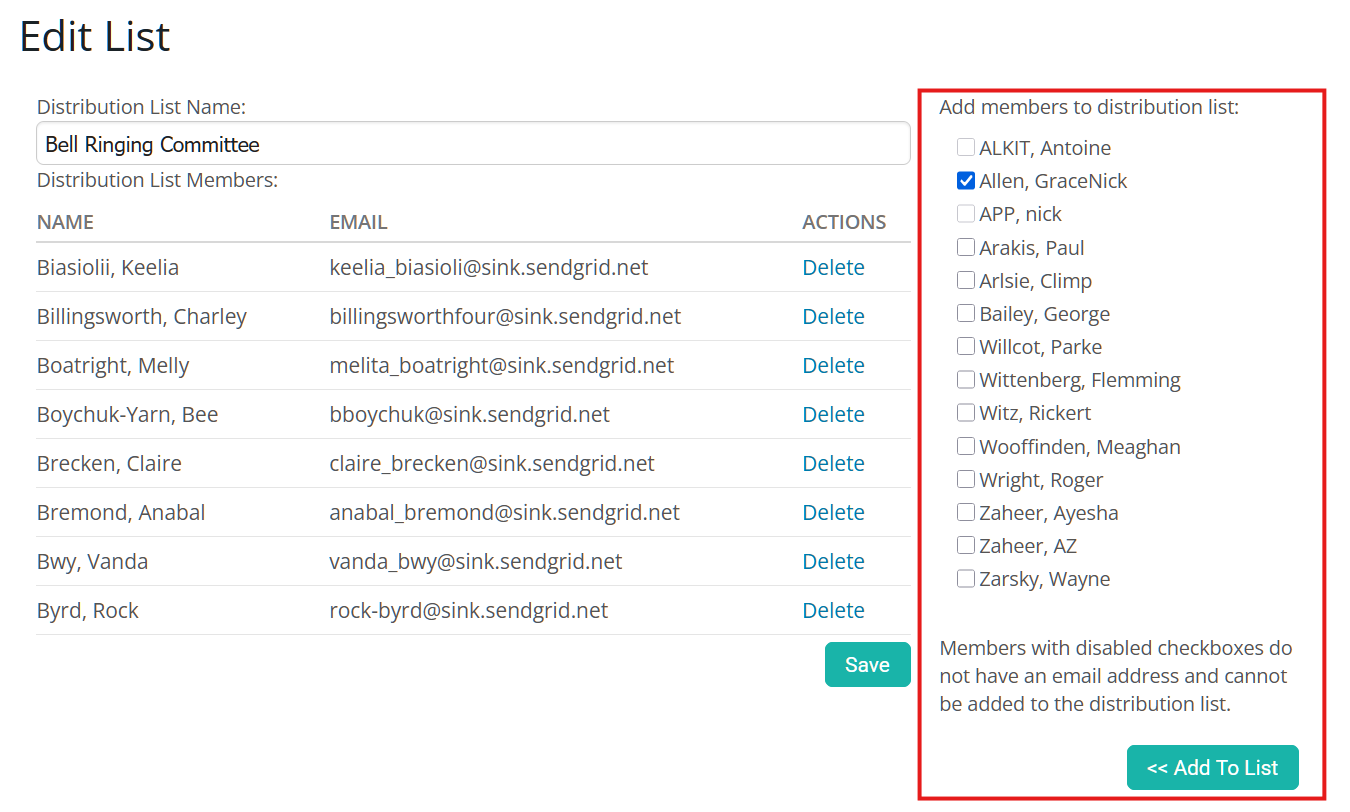1350x812 pixels.
Task: Click the Save button
Action: (x=867, y=665)
